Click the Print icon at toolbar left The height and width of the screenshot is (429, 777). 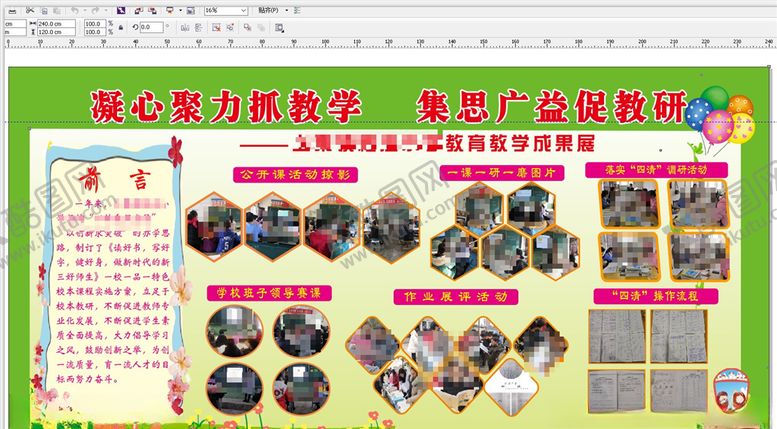click(x=12, y=9)
